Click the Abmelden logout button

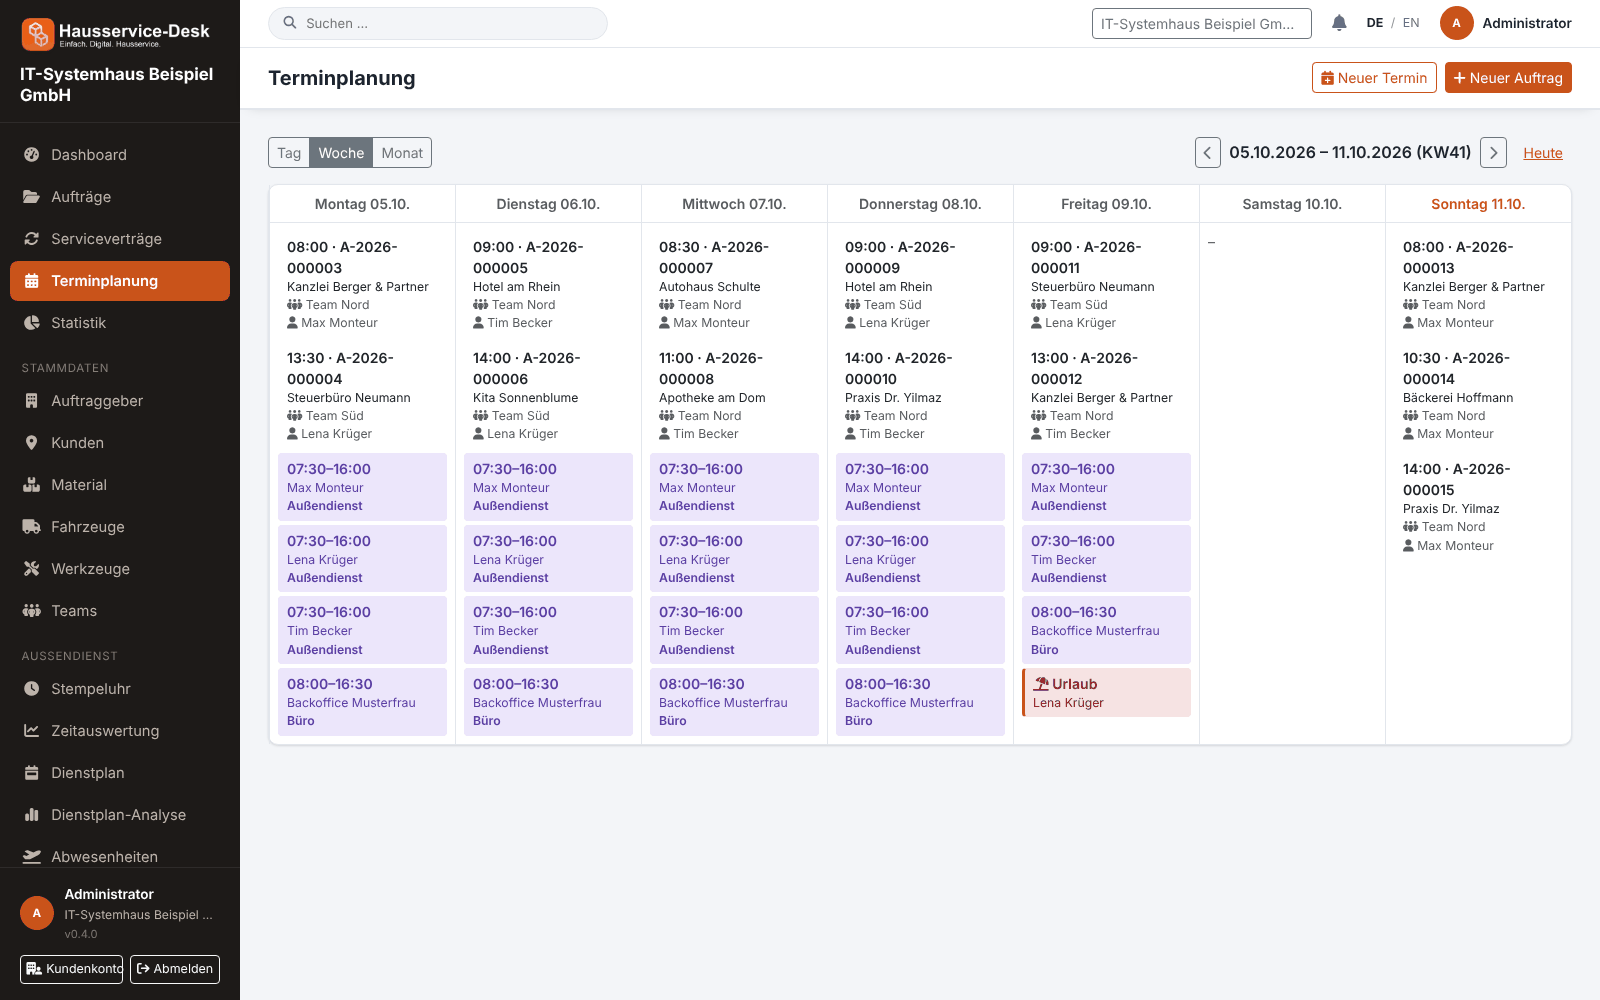[x=175, y=969]
